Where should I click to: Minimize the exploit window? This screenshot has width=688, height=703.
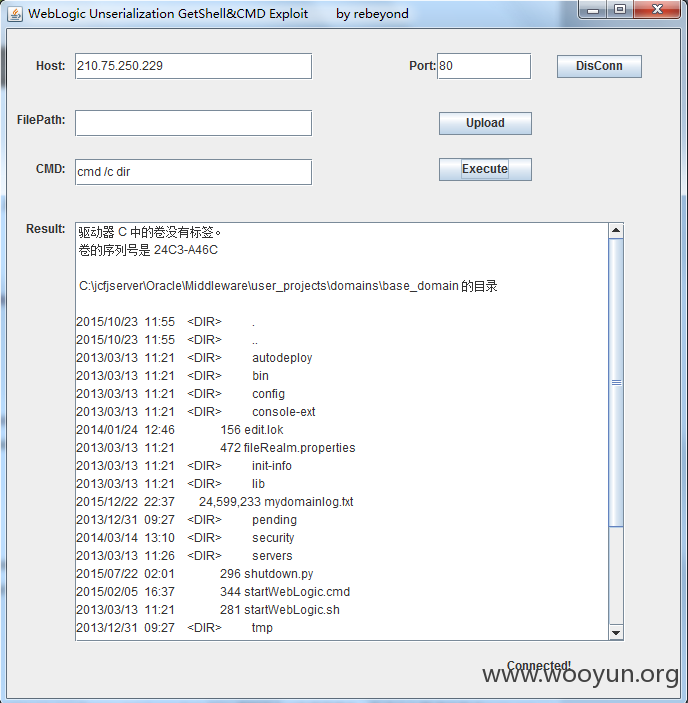(x=593, y=9)
